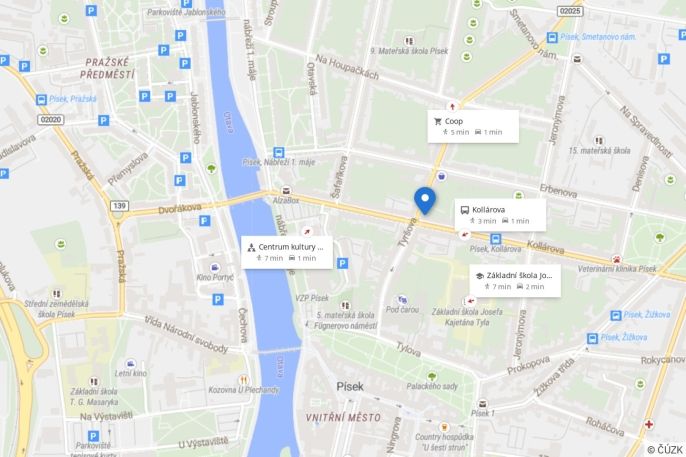This screenshot has width=686, height=457.
Task: Click the Písek, Pražská bus stop icon
Action: pyautogui.click(x=41, y=100)
